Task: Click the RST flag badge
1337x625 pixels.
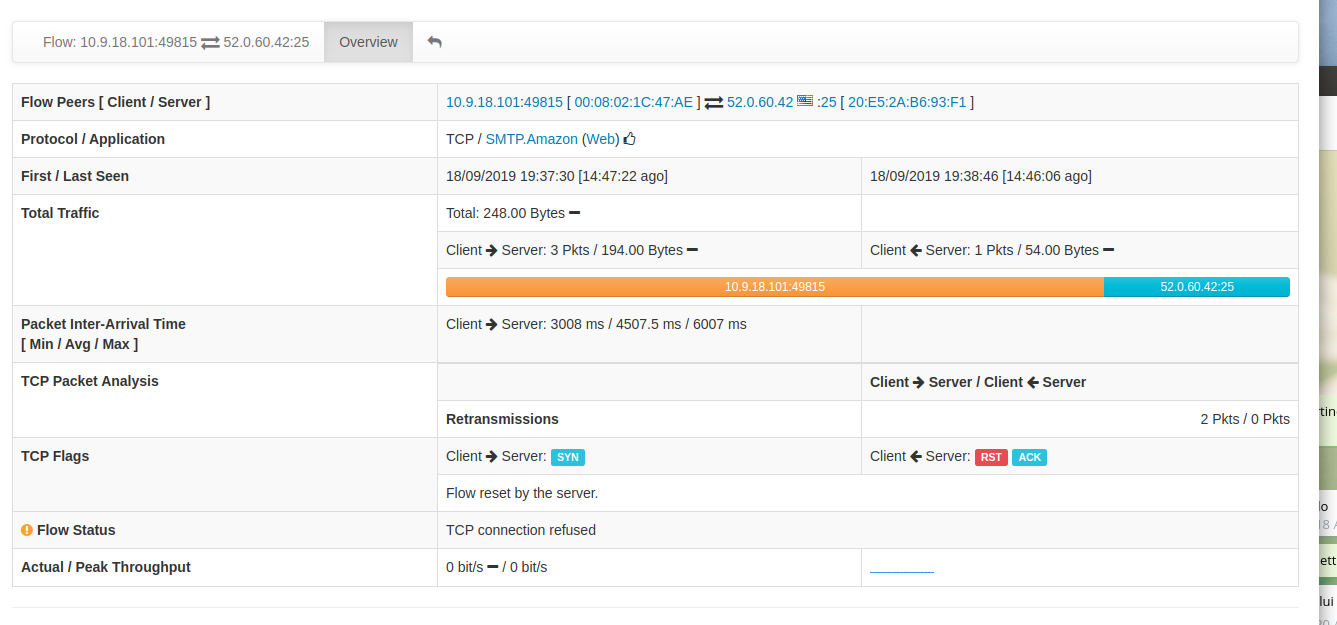Action: coord(991,457)
